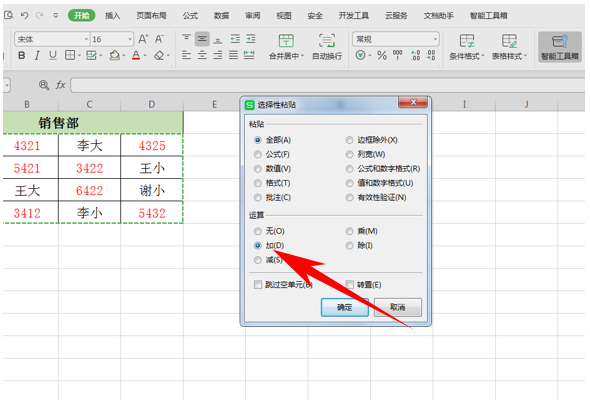Click the increase decimal places icon

click(415, 55)
